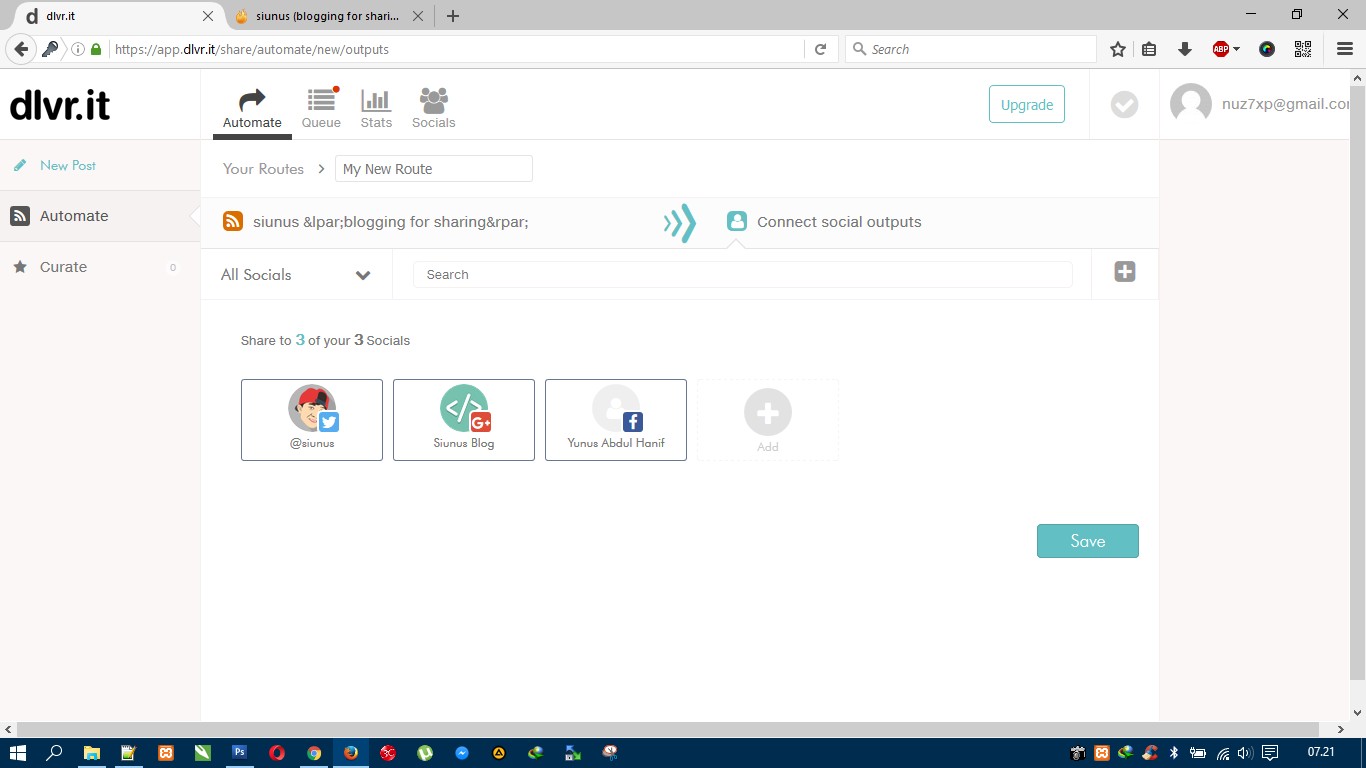
Task: Open a new browser tab
Action: [x=453, y=16]
